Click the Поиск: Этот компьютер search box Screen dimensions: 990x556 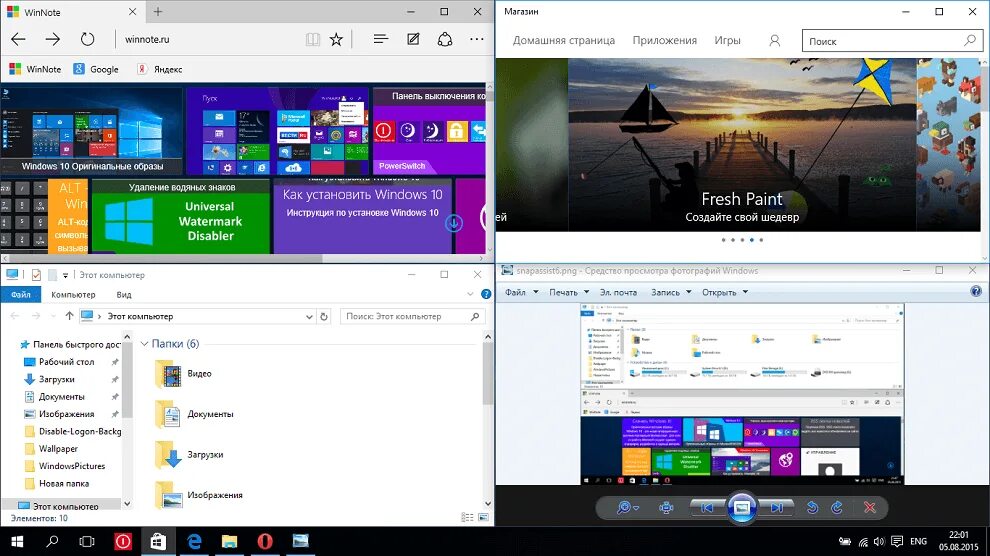pyautogui.click(x=413, y=316)
